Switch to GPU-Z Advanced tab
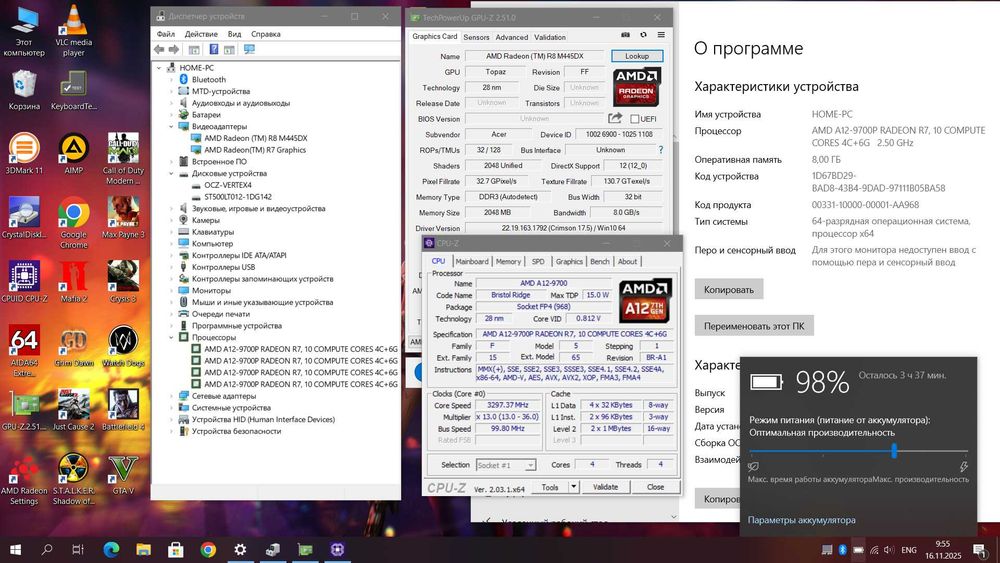 click(511, 37)
